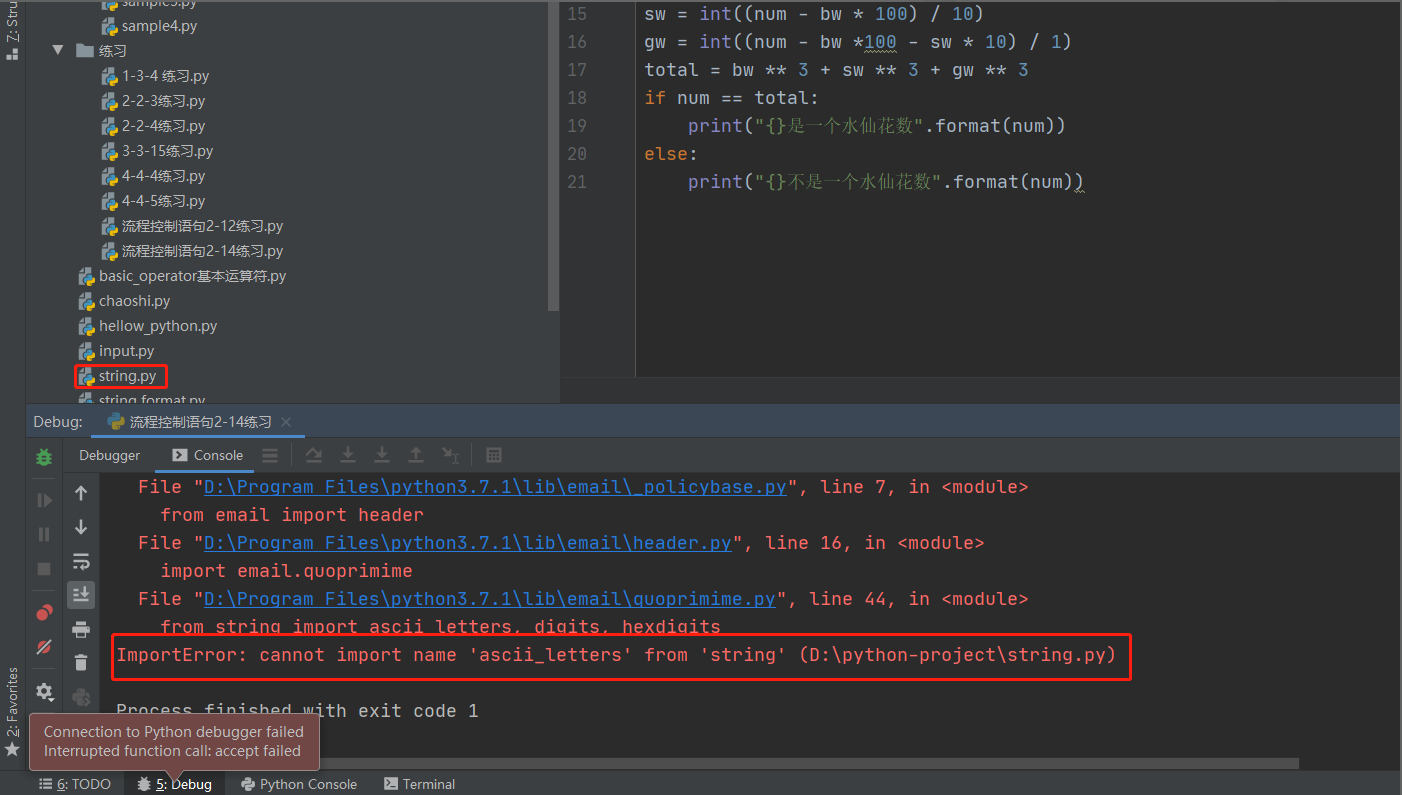
Task: Select file sample4.py
Action: [159, 26]
